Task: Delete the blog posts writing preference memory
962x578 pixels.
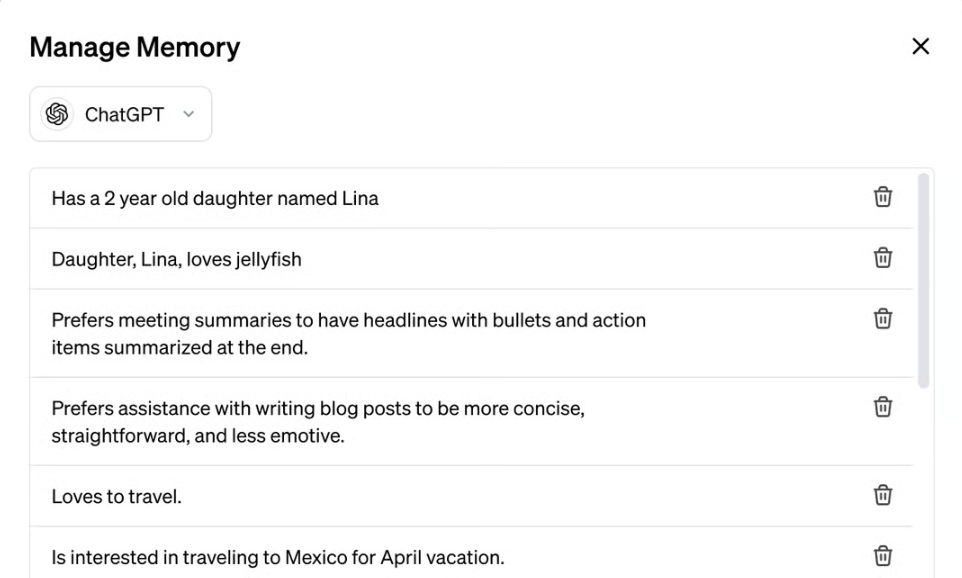Action: (x=882, y=407)
